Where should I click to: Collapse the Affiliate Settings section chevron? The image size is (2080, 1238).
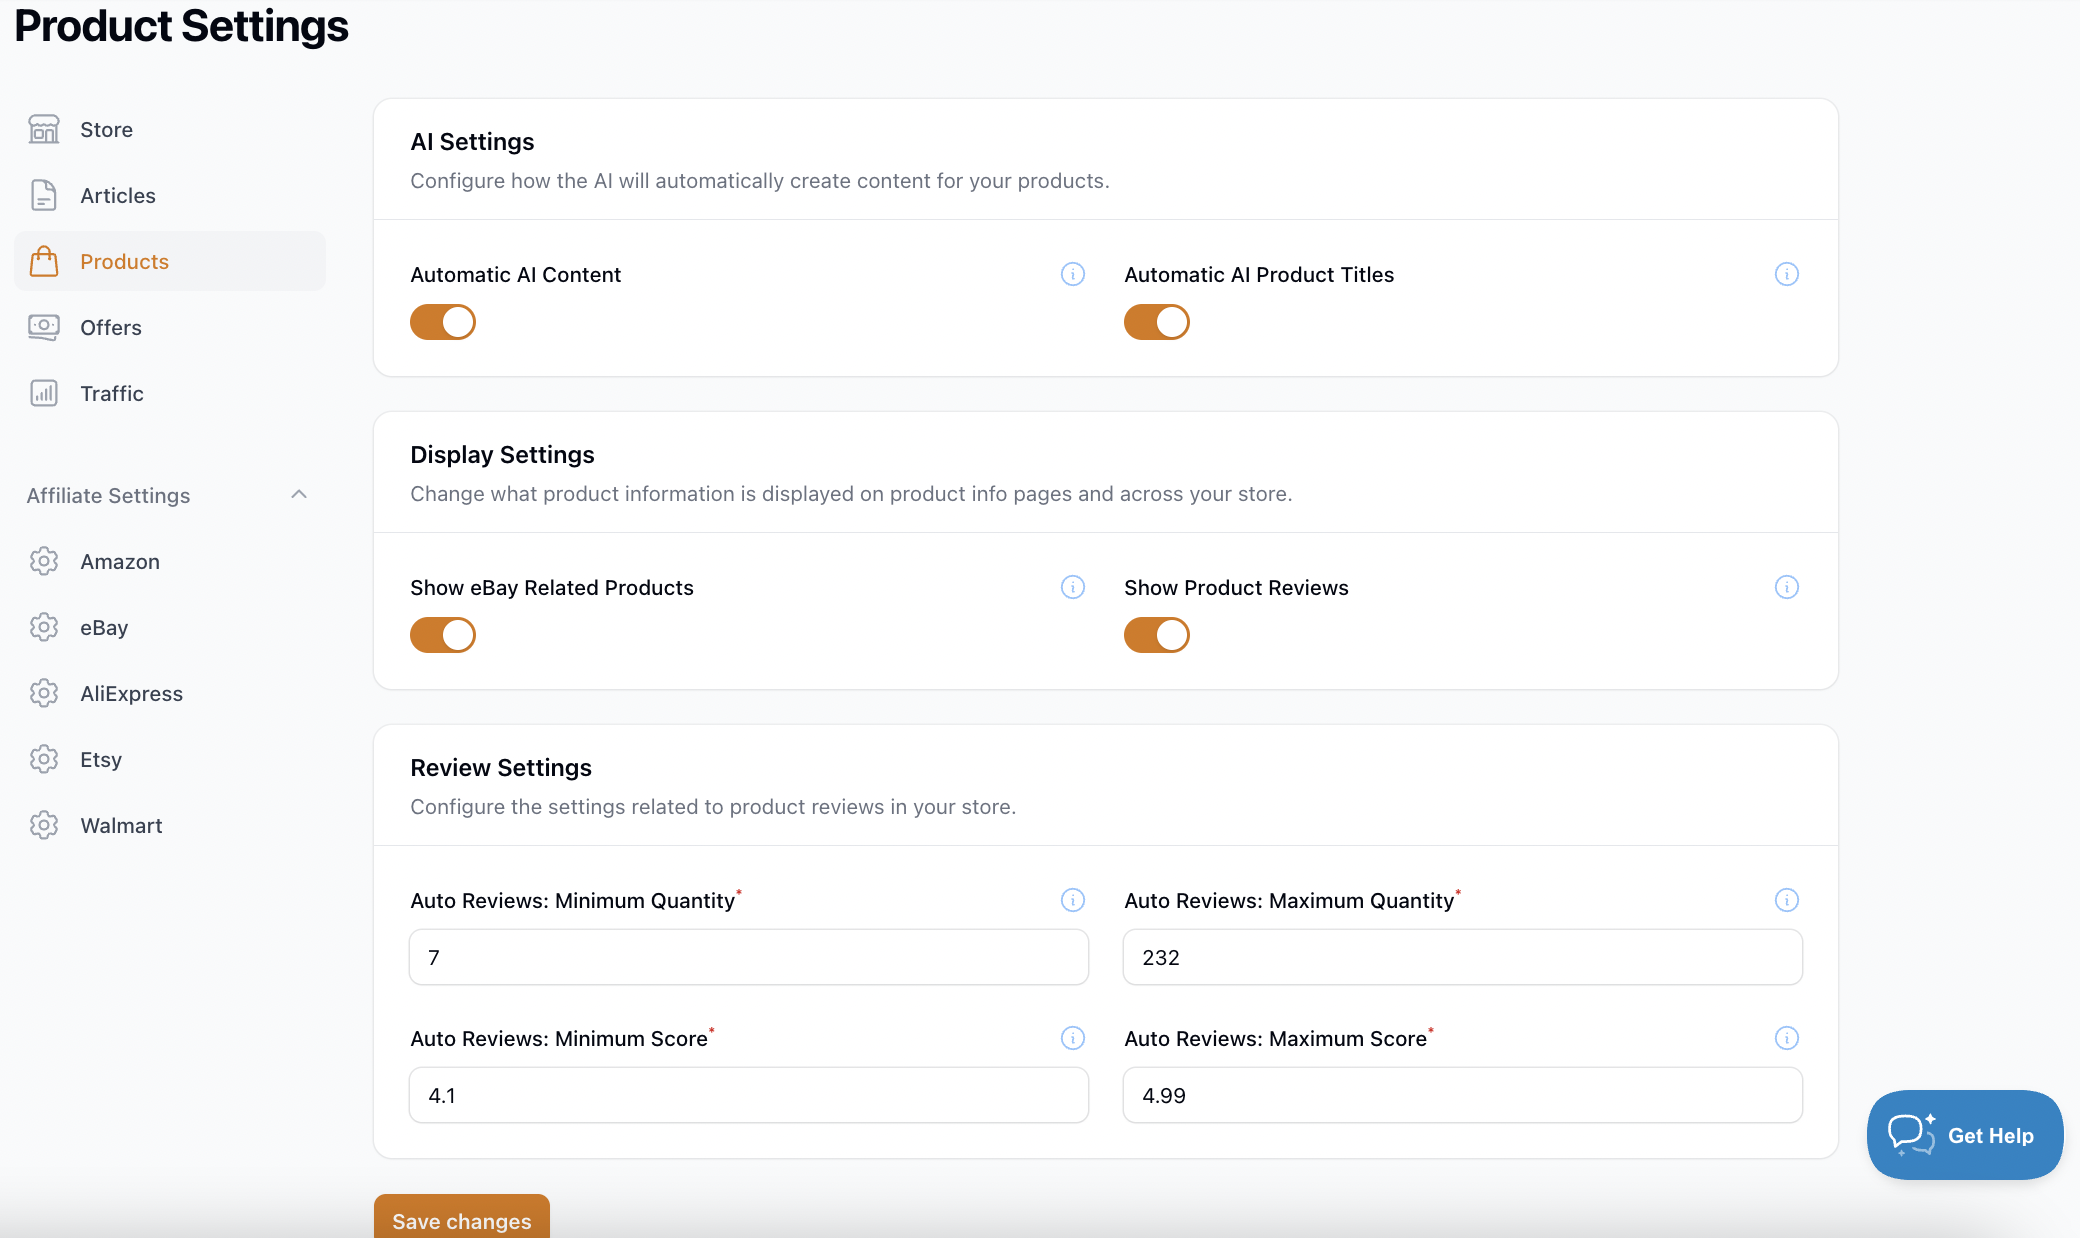(299, 495)
